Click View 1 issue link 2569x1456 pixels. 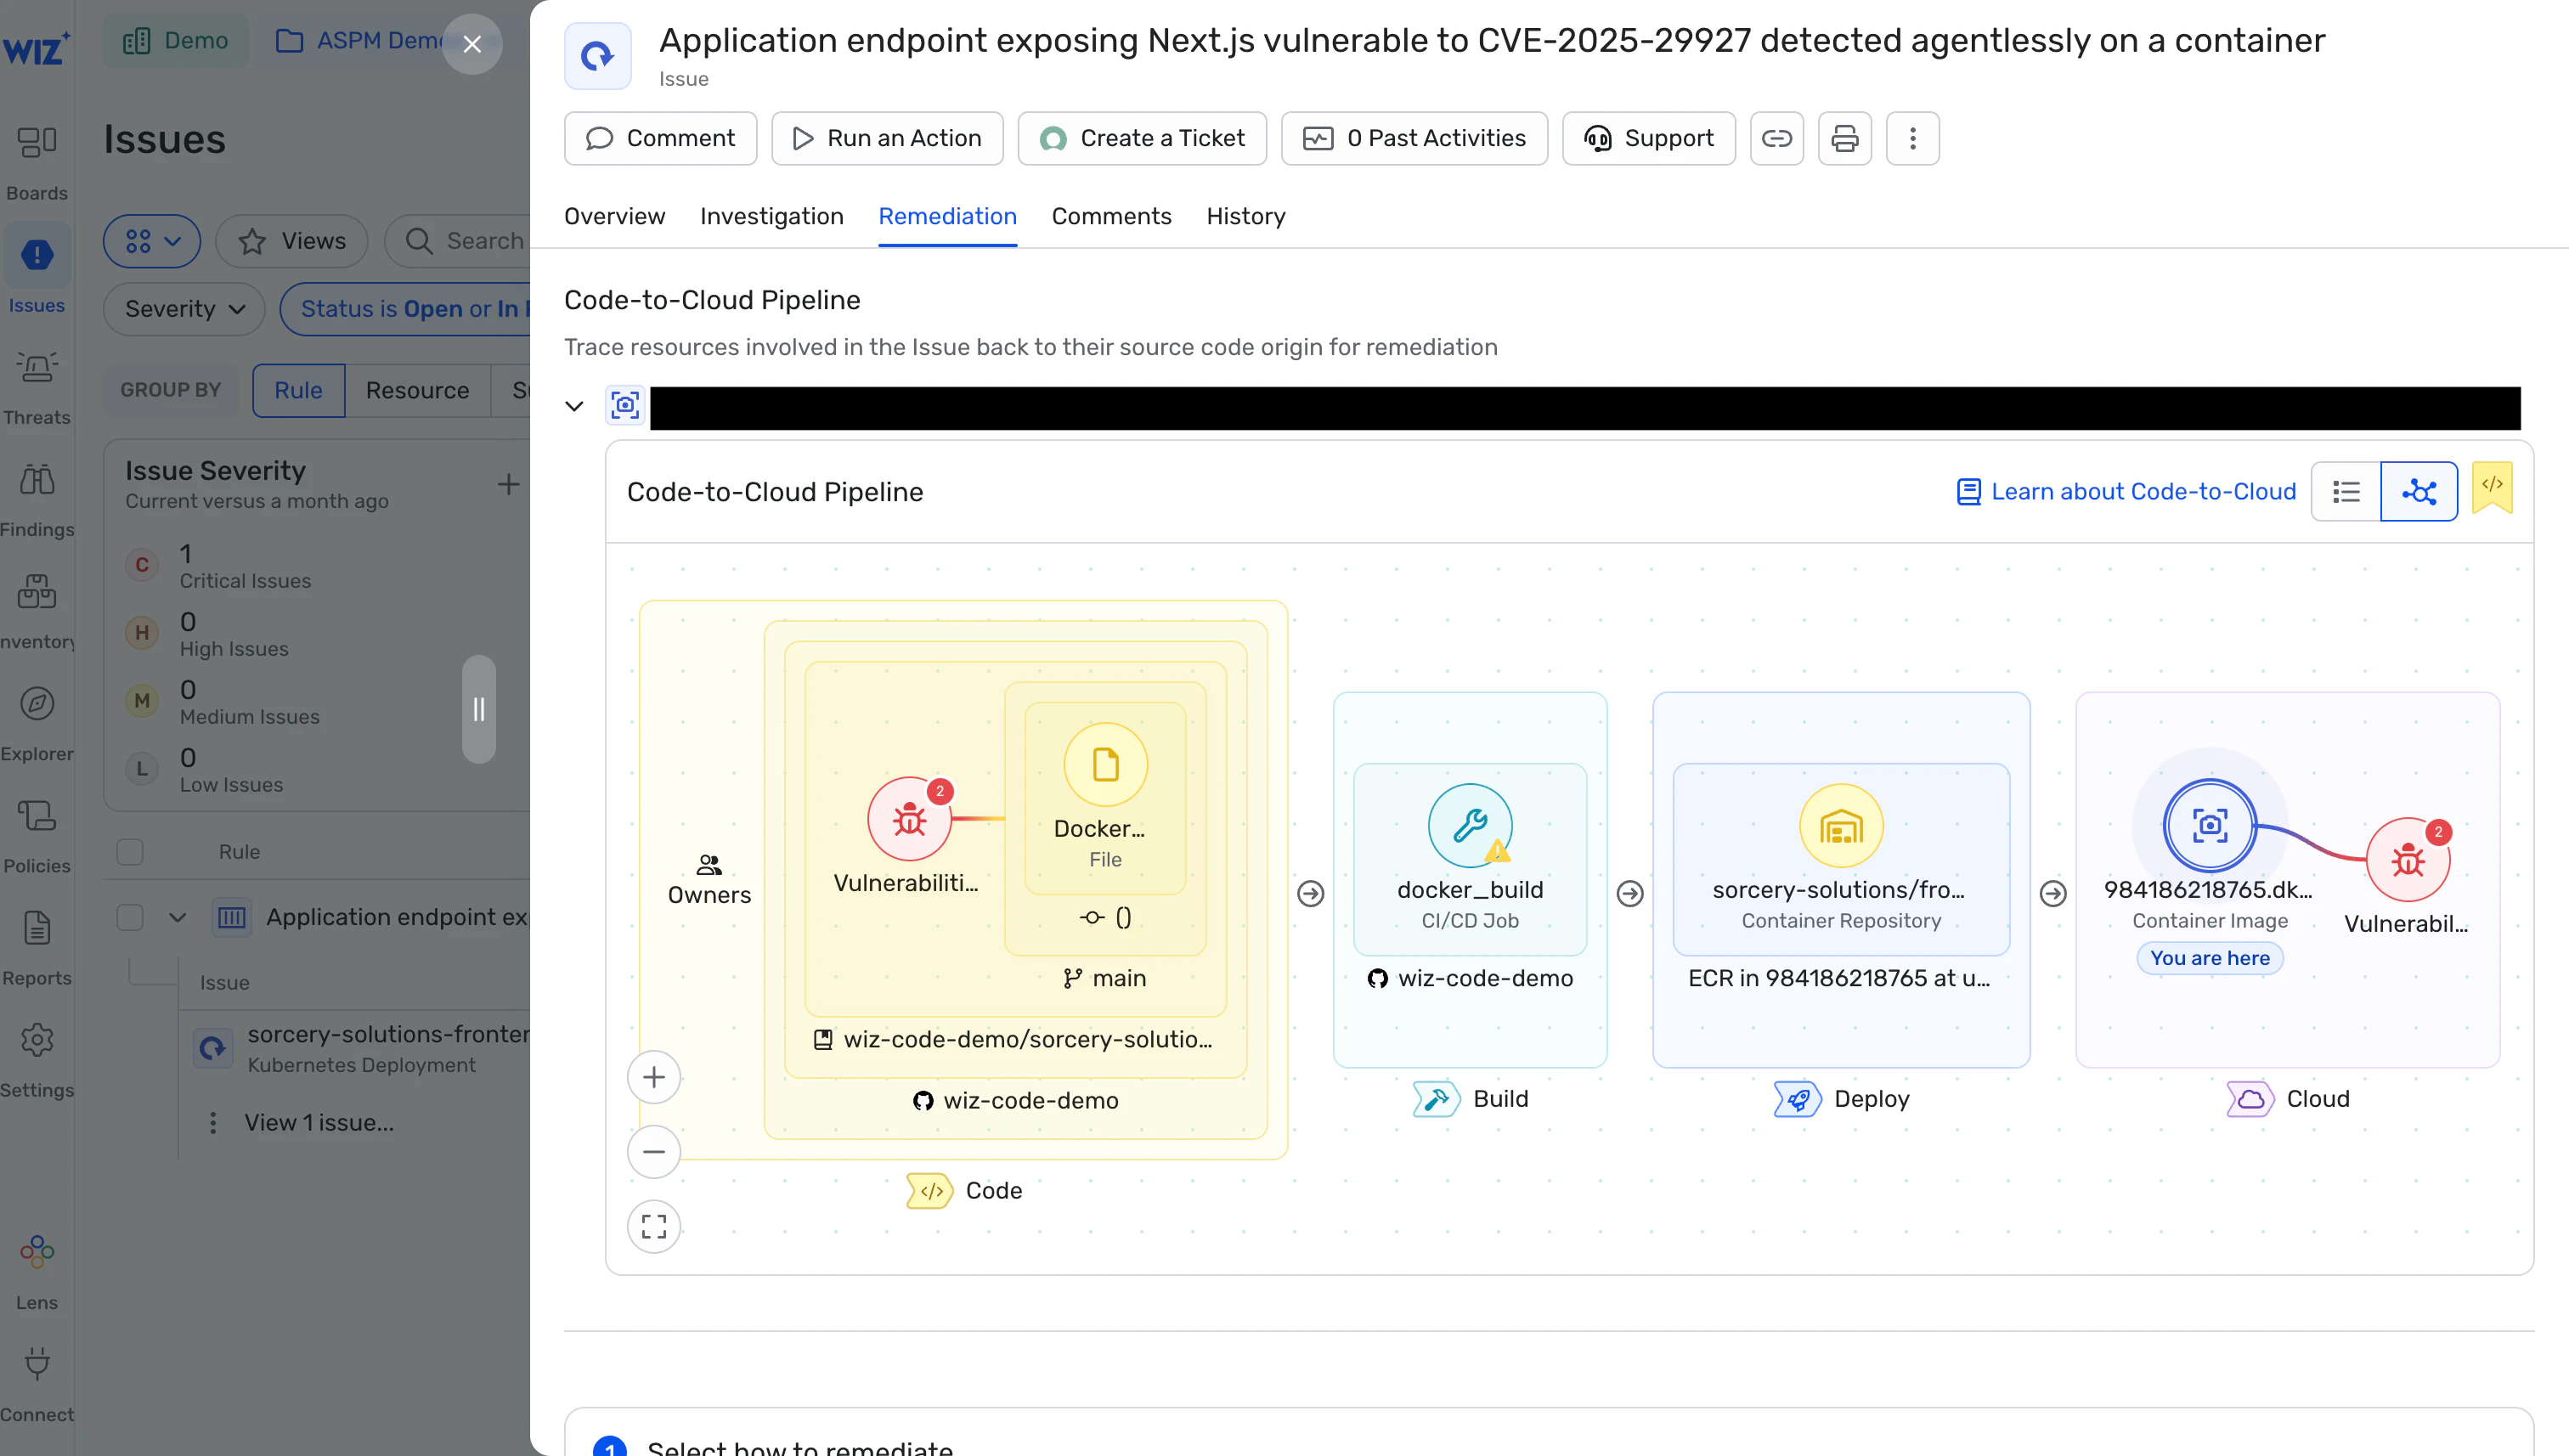coord(319,1123)
